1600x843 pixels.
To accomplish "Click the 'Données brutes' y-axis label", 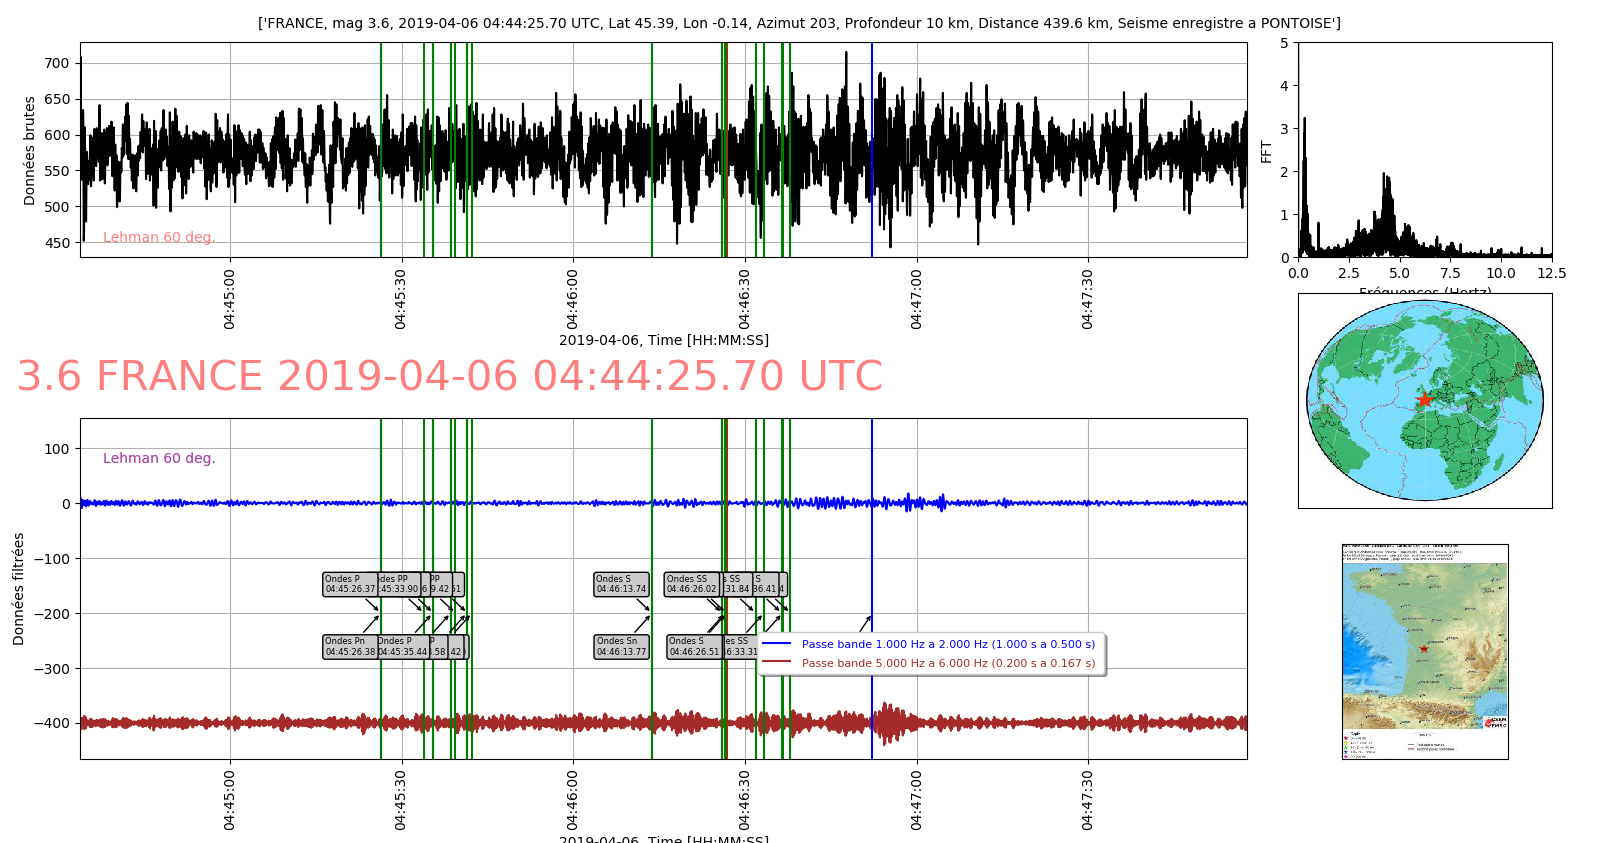I will coord(29,150).
